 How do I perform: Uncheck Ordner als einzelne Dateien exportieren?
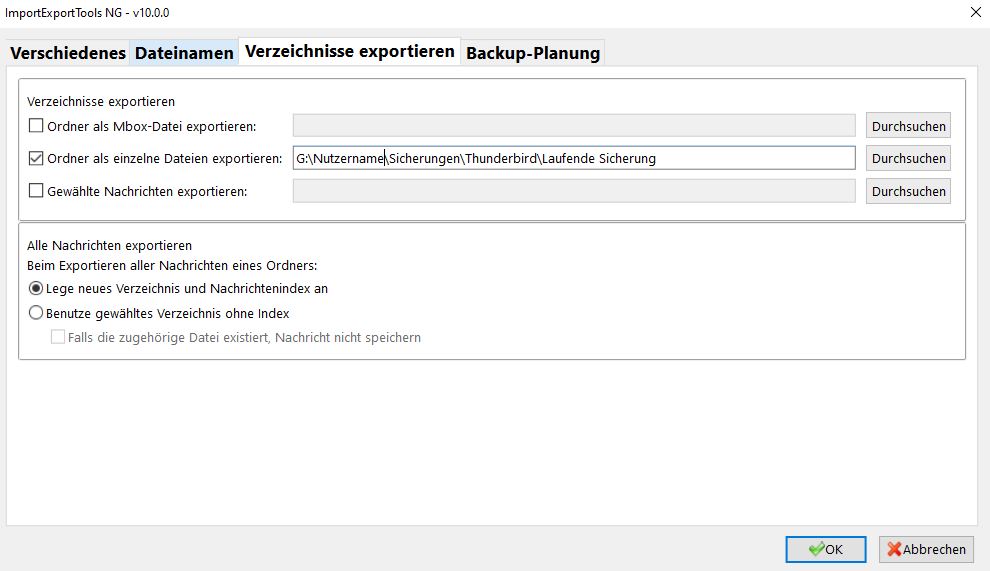37,158
